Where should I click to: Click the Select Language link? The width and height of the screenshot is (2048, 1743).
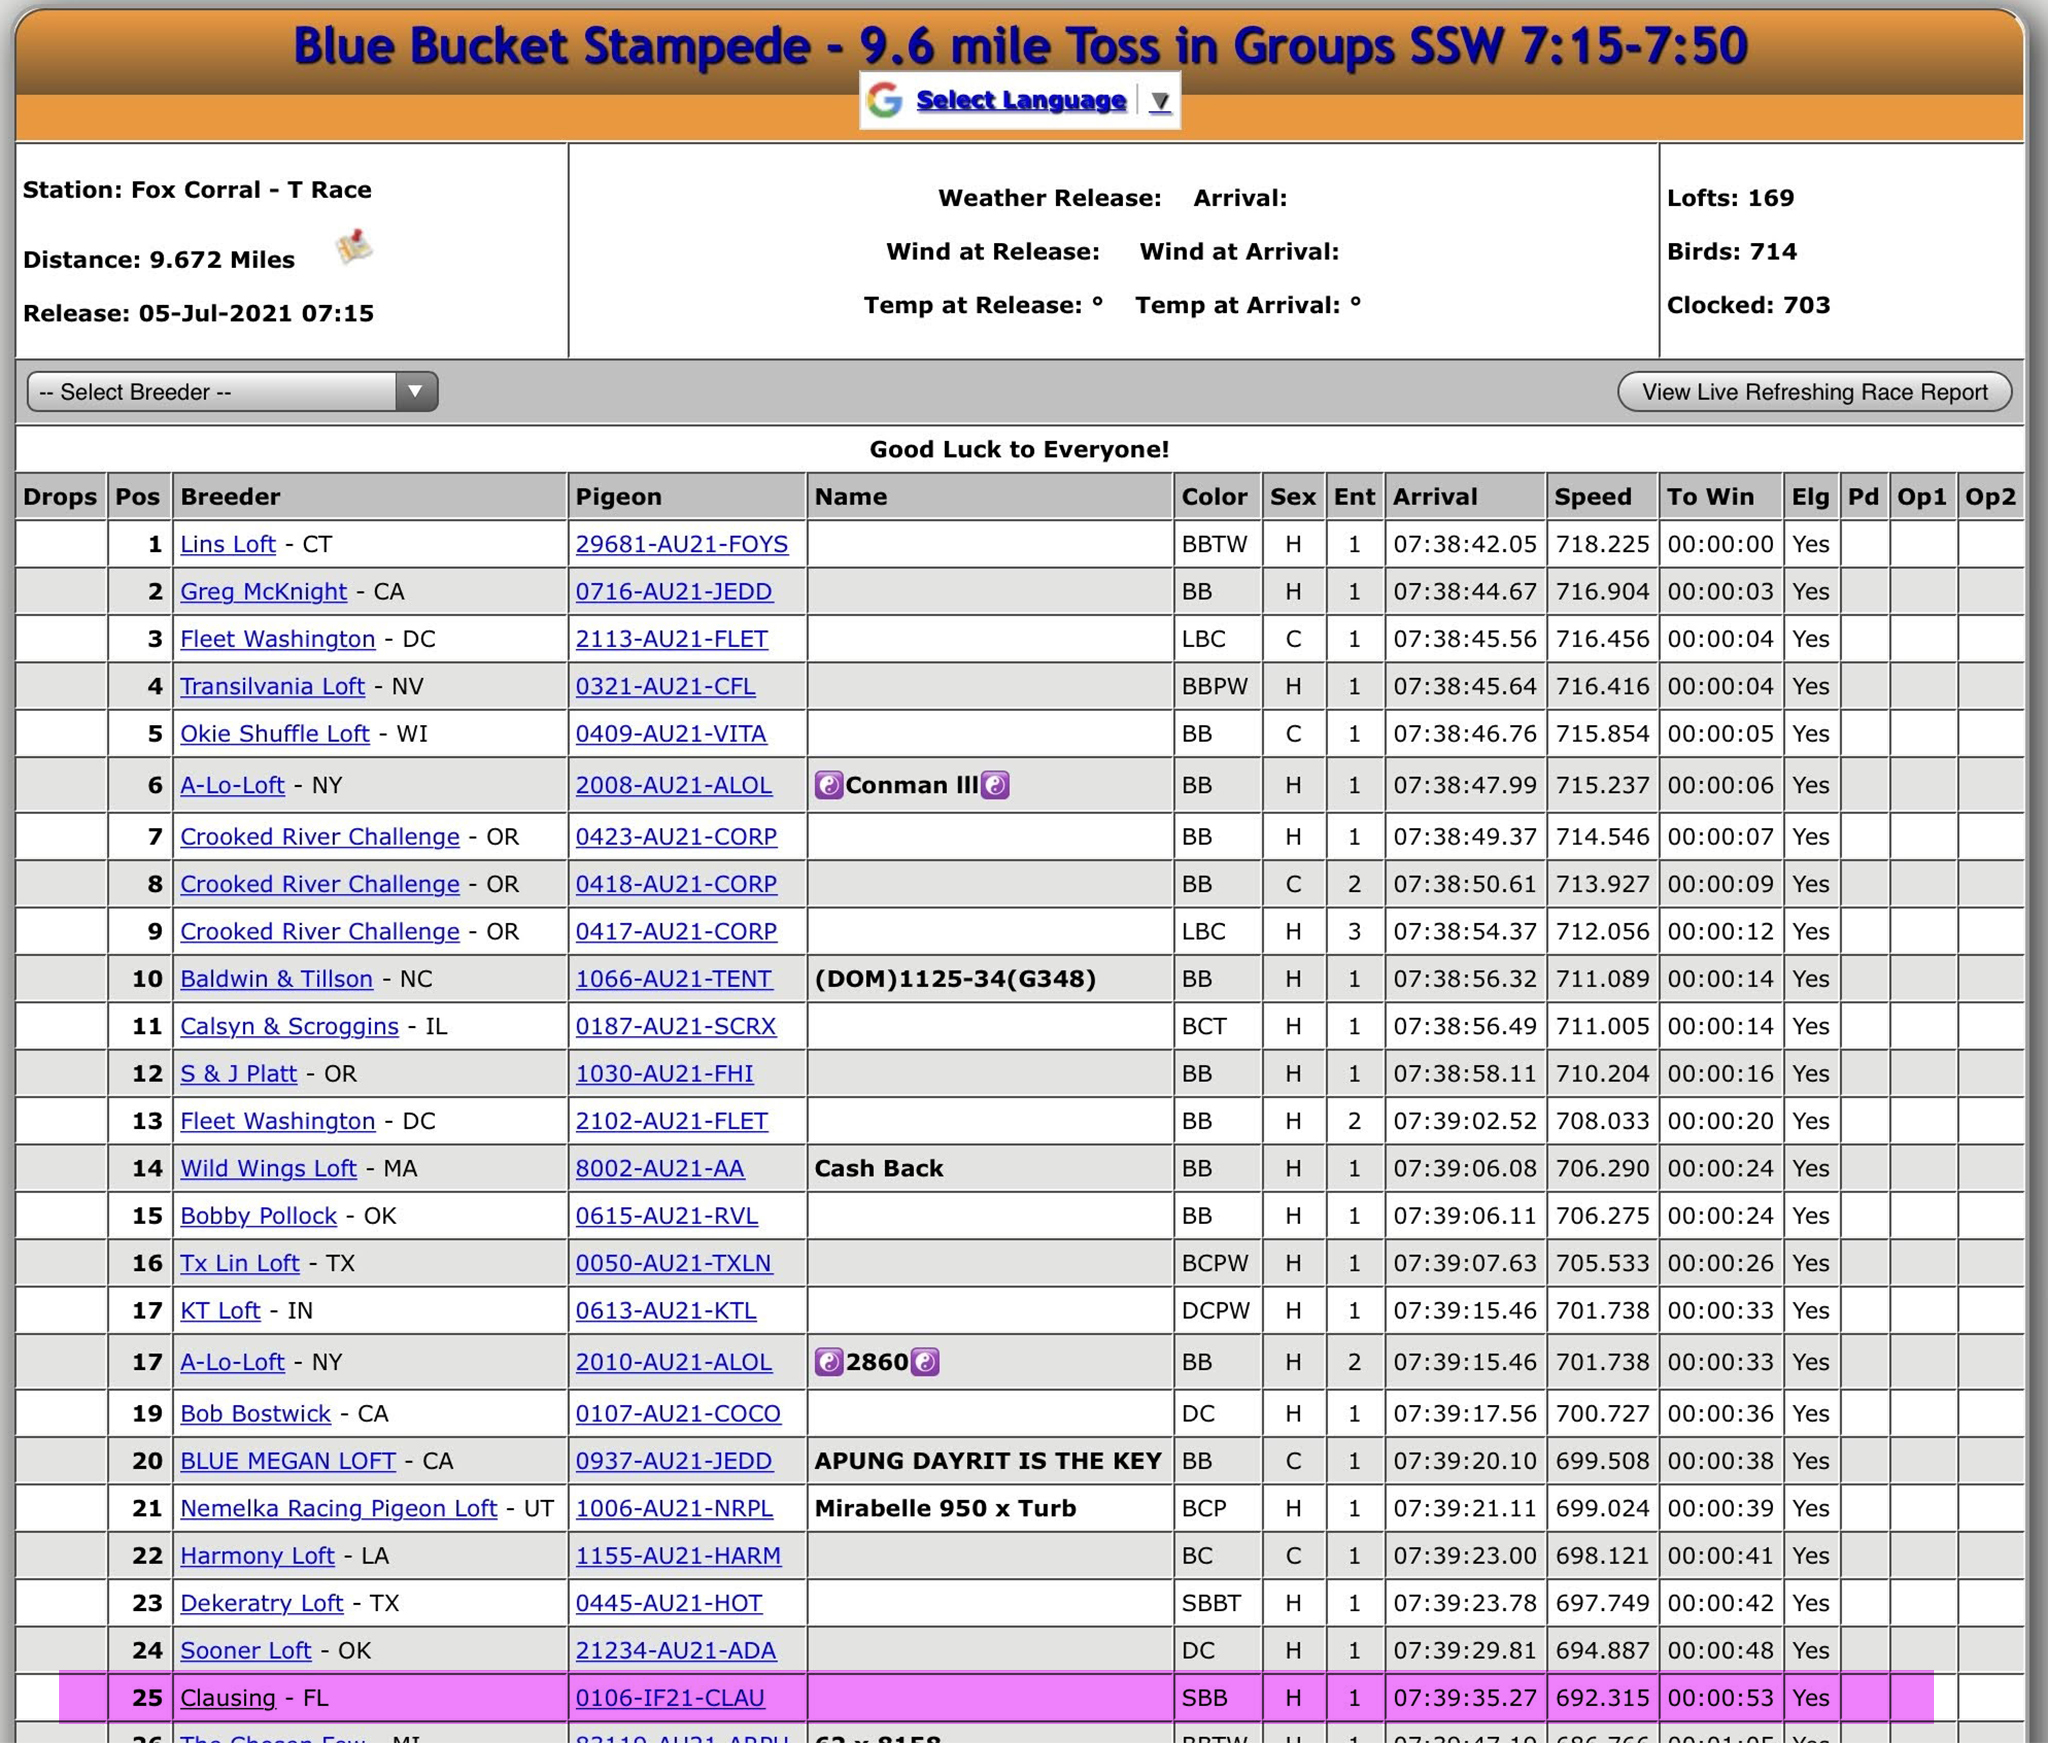click(x=1020, y=101)
